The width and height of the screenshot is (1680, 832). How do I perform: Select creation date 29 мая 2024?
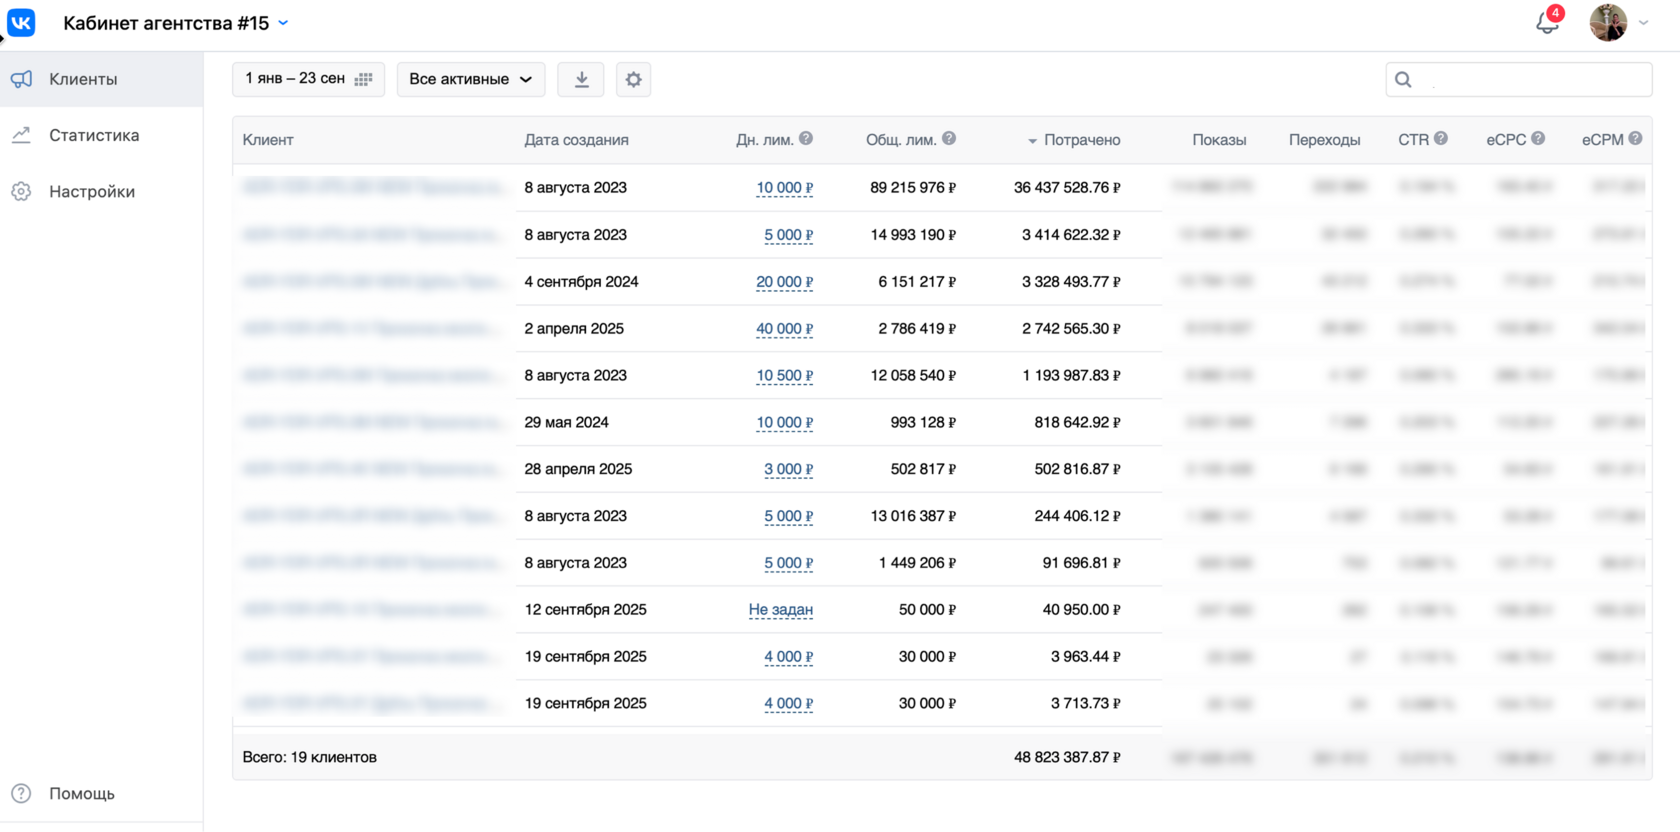(566, 423)
